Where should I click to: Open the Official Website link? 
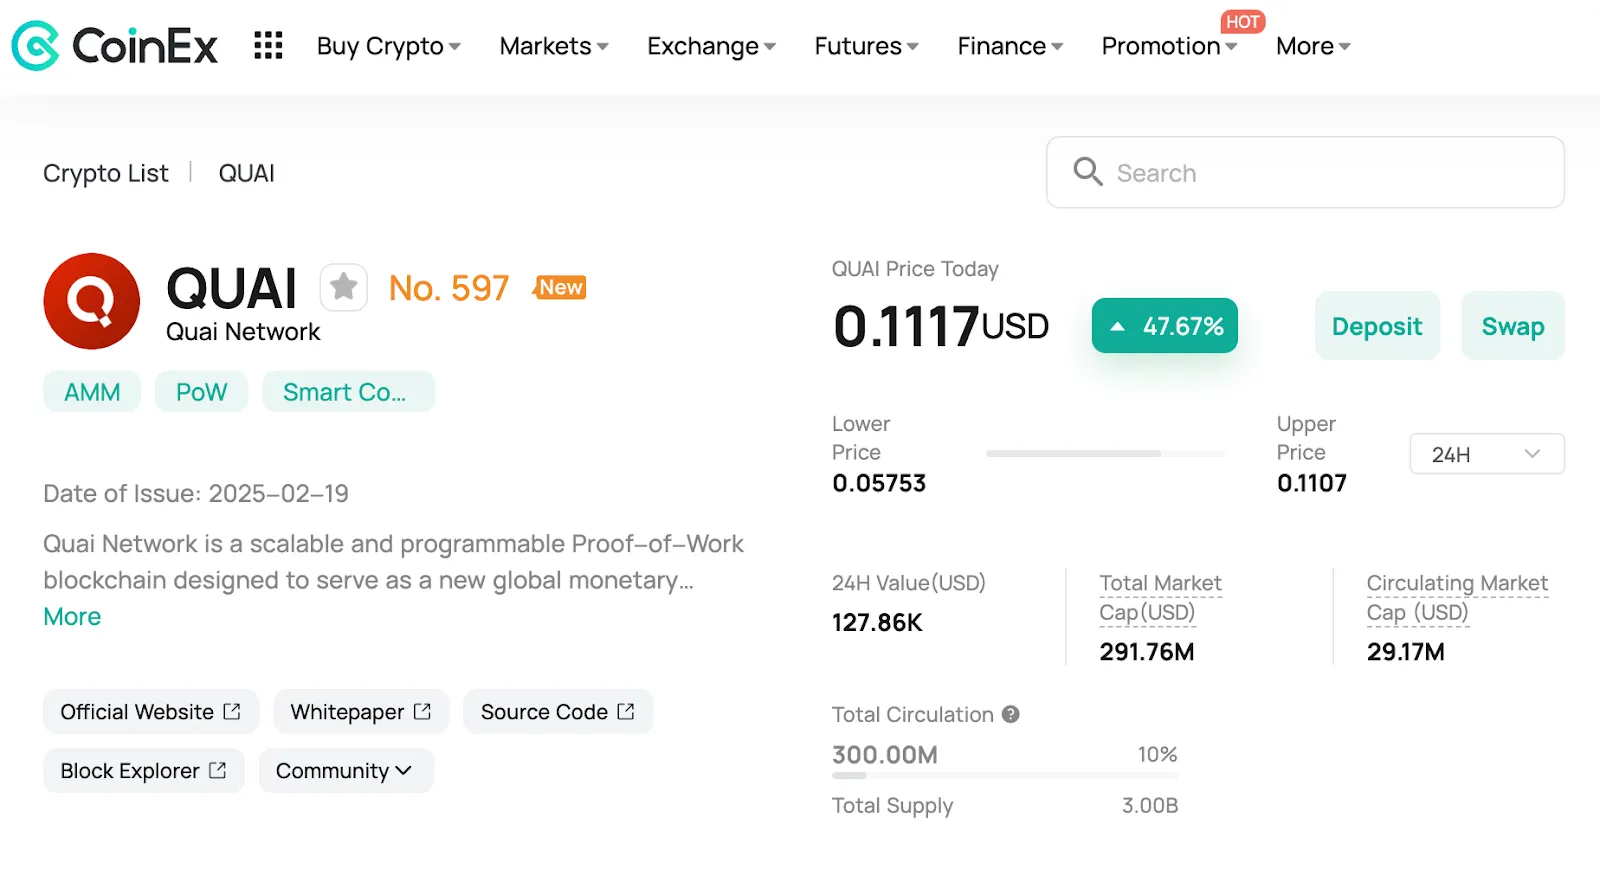click(151, 712)
